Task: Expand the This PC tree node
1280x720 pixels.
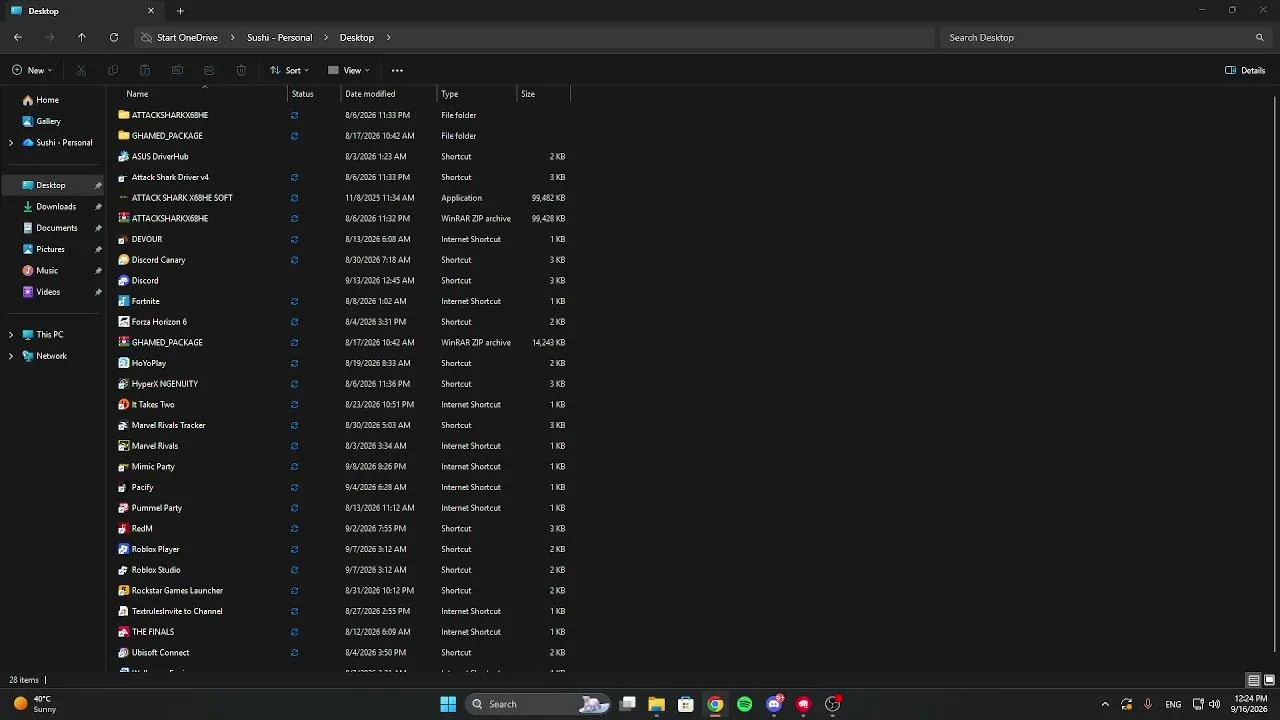Action: point(11,335)
